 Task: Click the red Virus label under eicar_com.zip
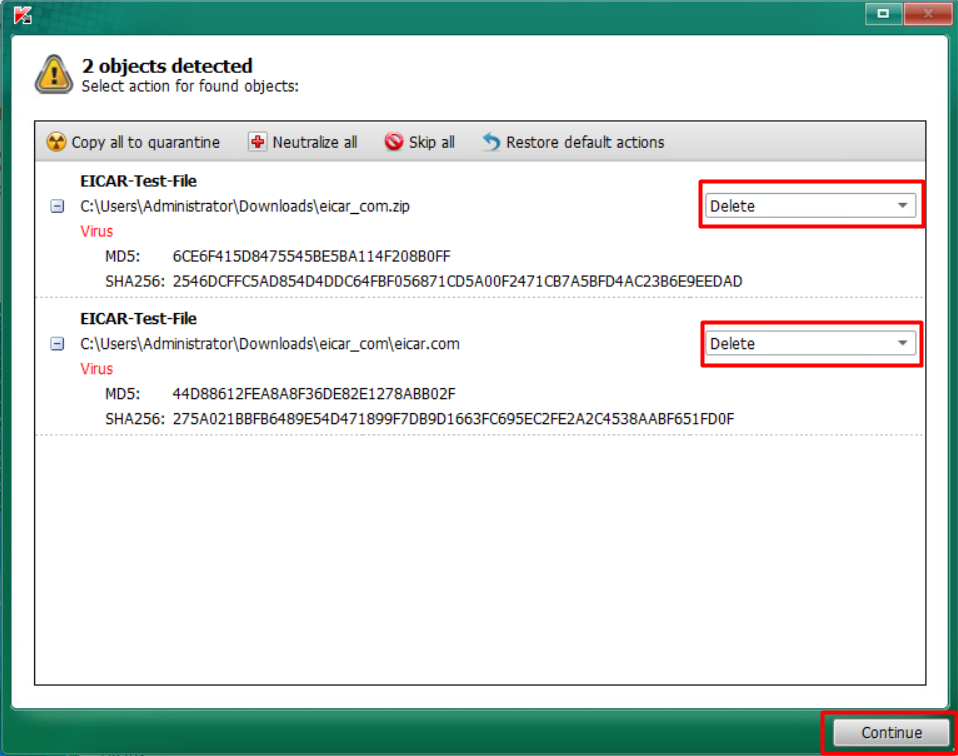(x=97, y=232)
